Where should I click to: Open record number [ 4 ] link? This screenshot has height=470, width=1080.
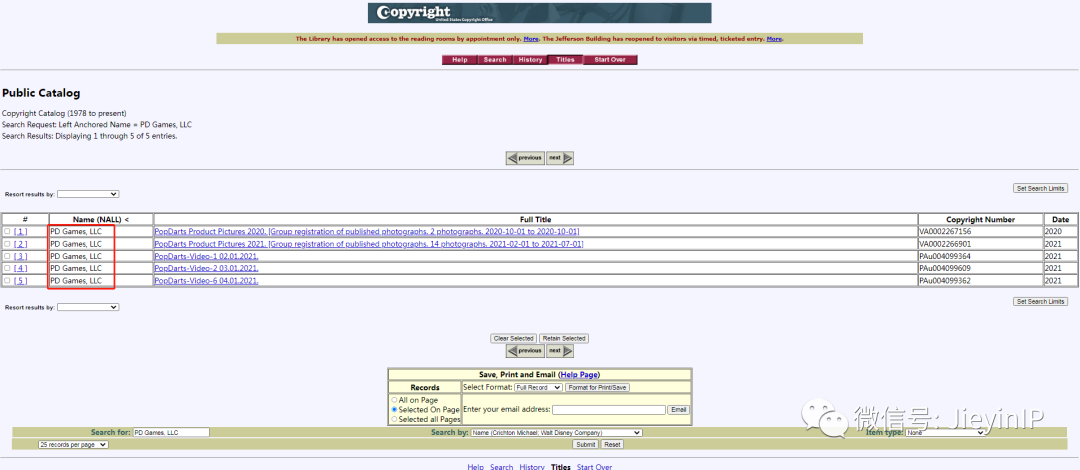tap(21, 268)
